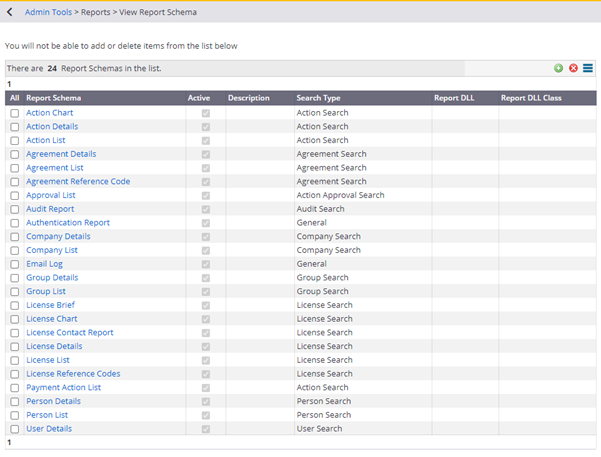
Task: Open Agreement Details report schema
Action: [61, 154]
